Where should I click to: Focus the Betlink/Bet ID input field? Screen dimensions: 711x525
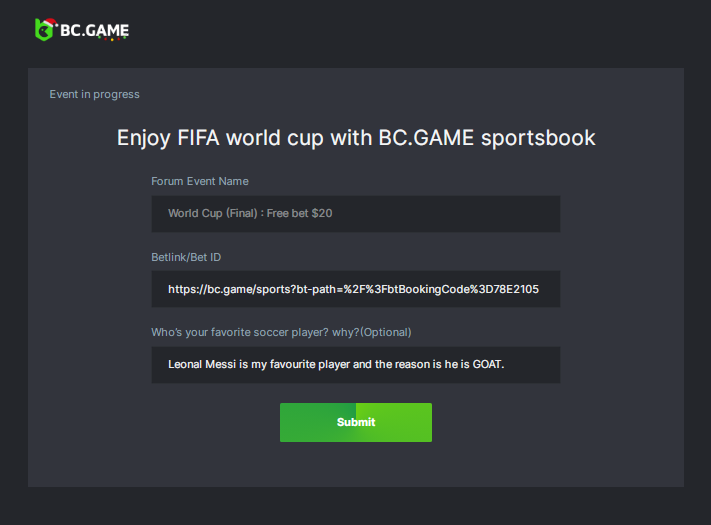tap(355, 289)
